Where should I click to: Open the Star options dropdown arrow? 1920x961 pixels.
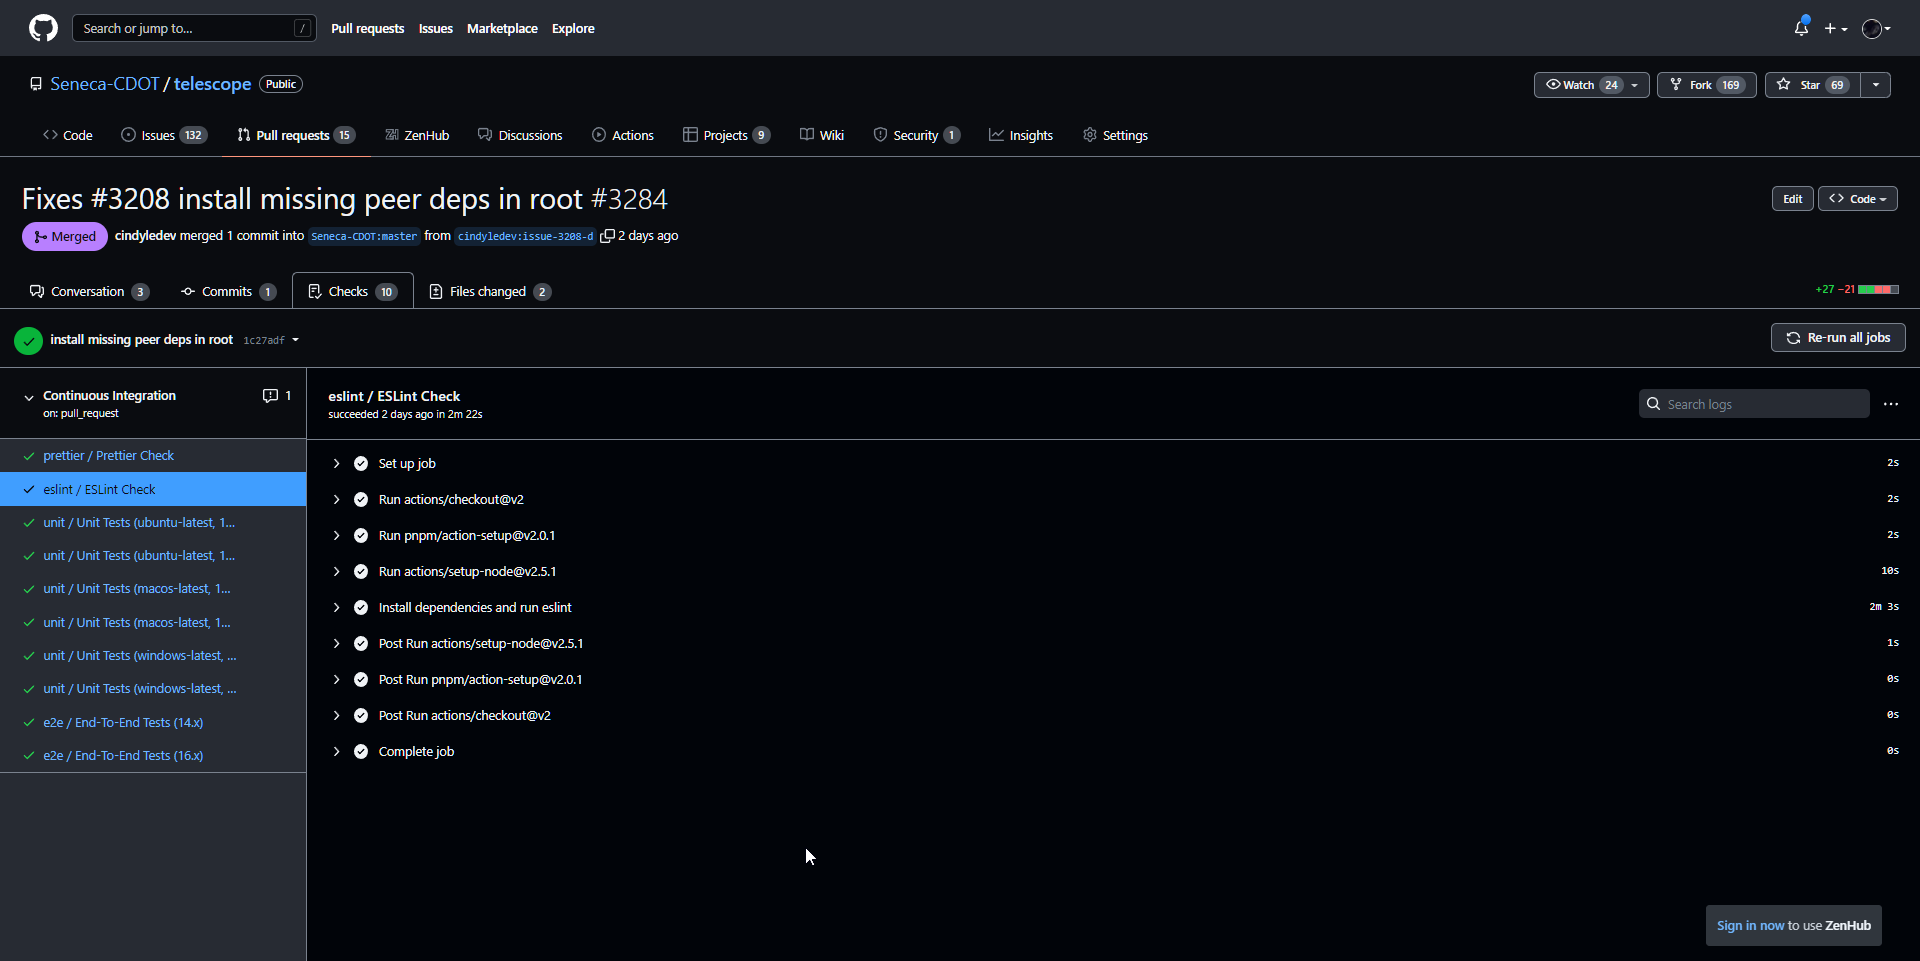pyautogui.click(x=1877, y=85)
